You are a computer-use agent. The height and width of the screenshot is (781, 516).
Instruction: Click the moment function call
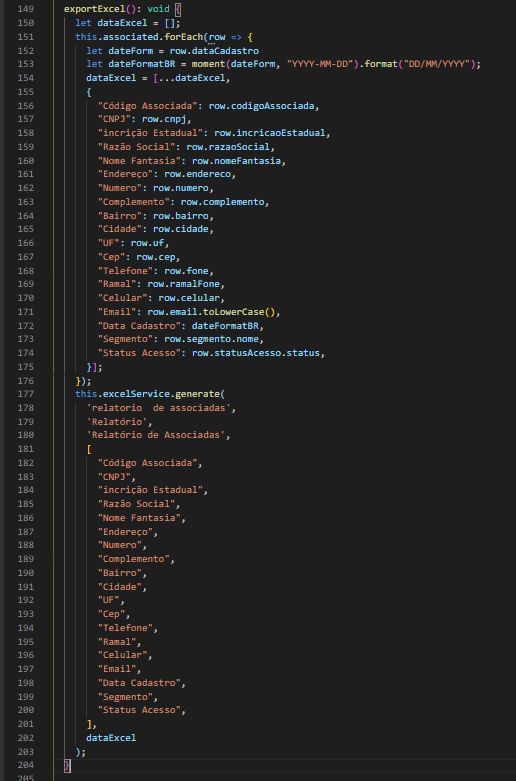[211, 64]
